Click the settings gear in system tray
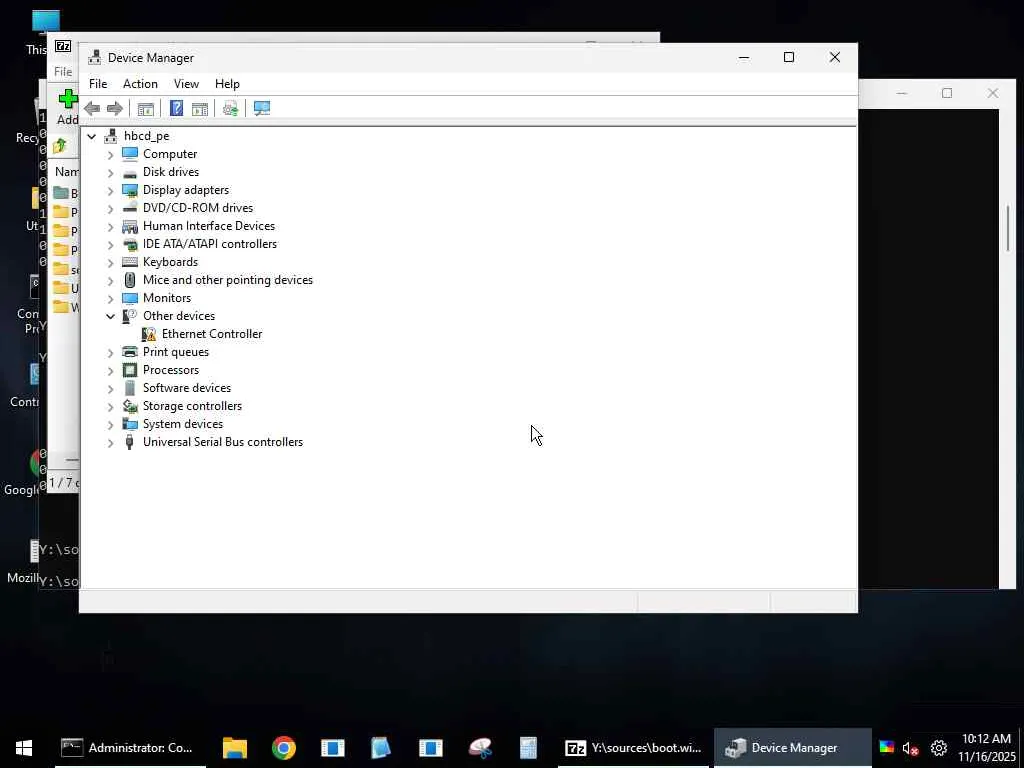The image size is (1024, 768). click(x=938, y=748)
